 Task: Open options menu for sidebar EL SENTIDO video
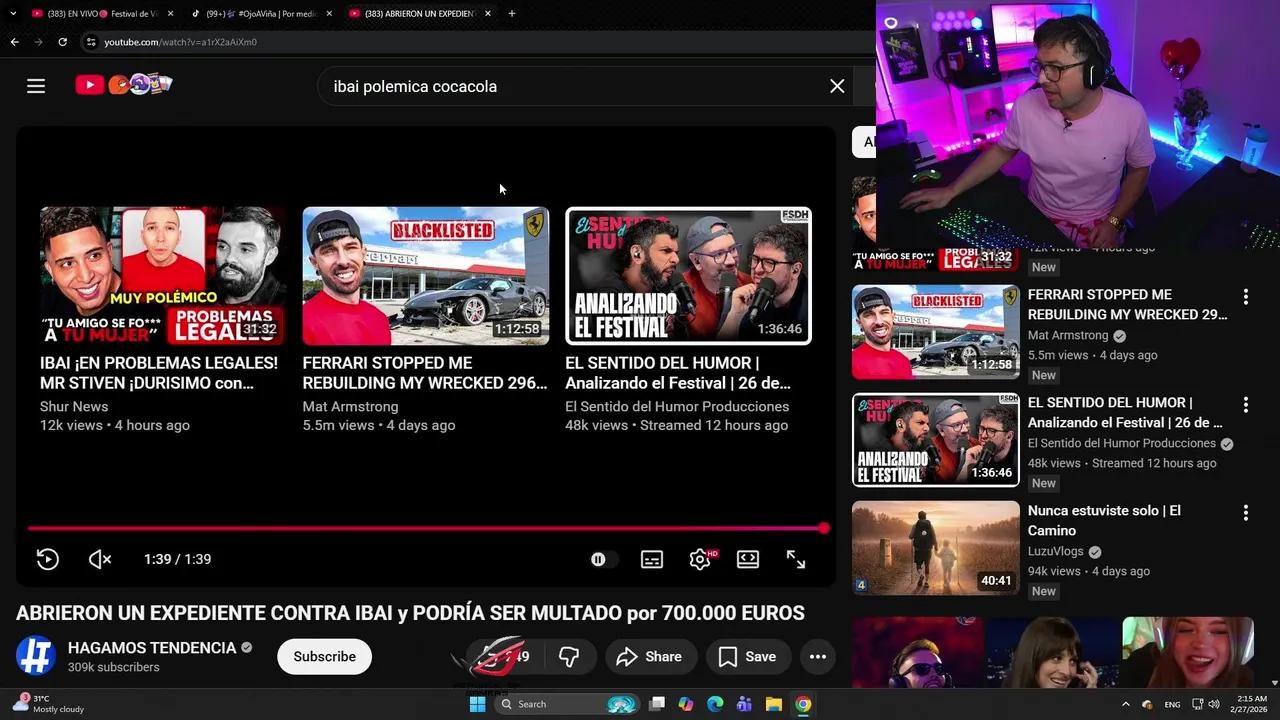click(x=1245, y=405)
